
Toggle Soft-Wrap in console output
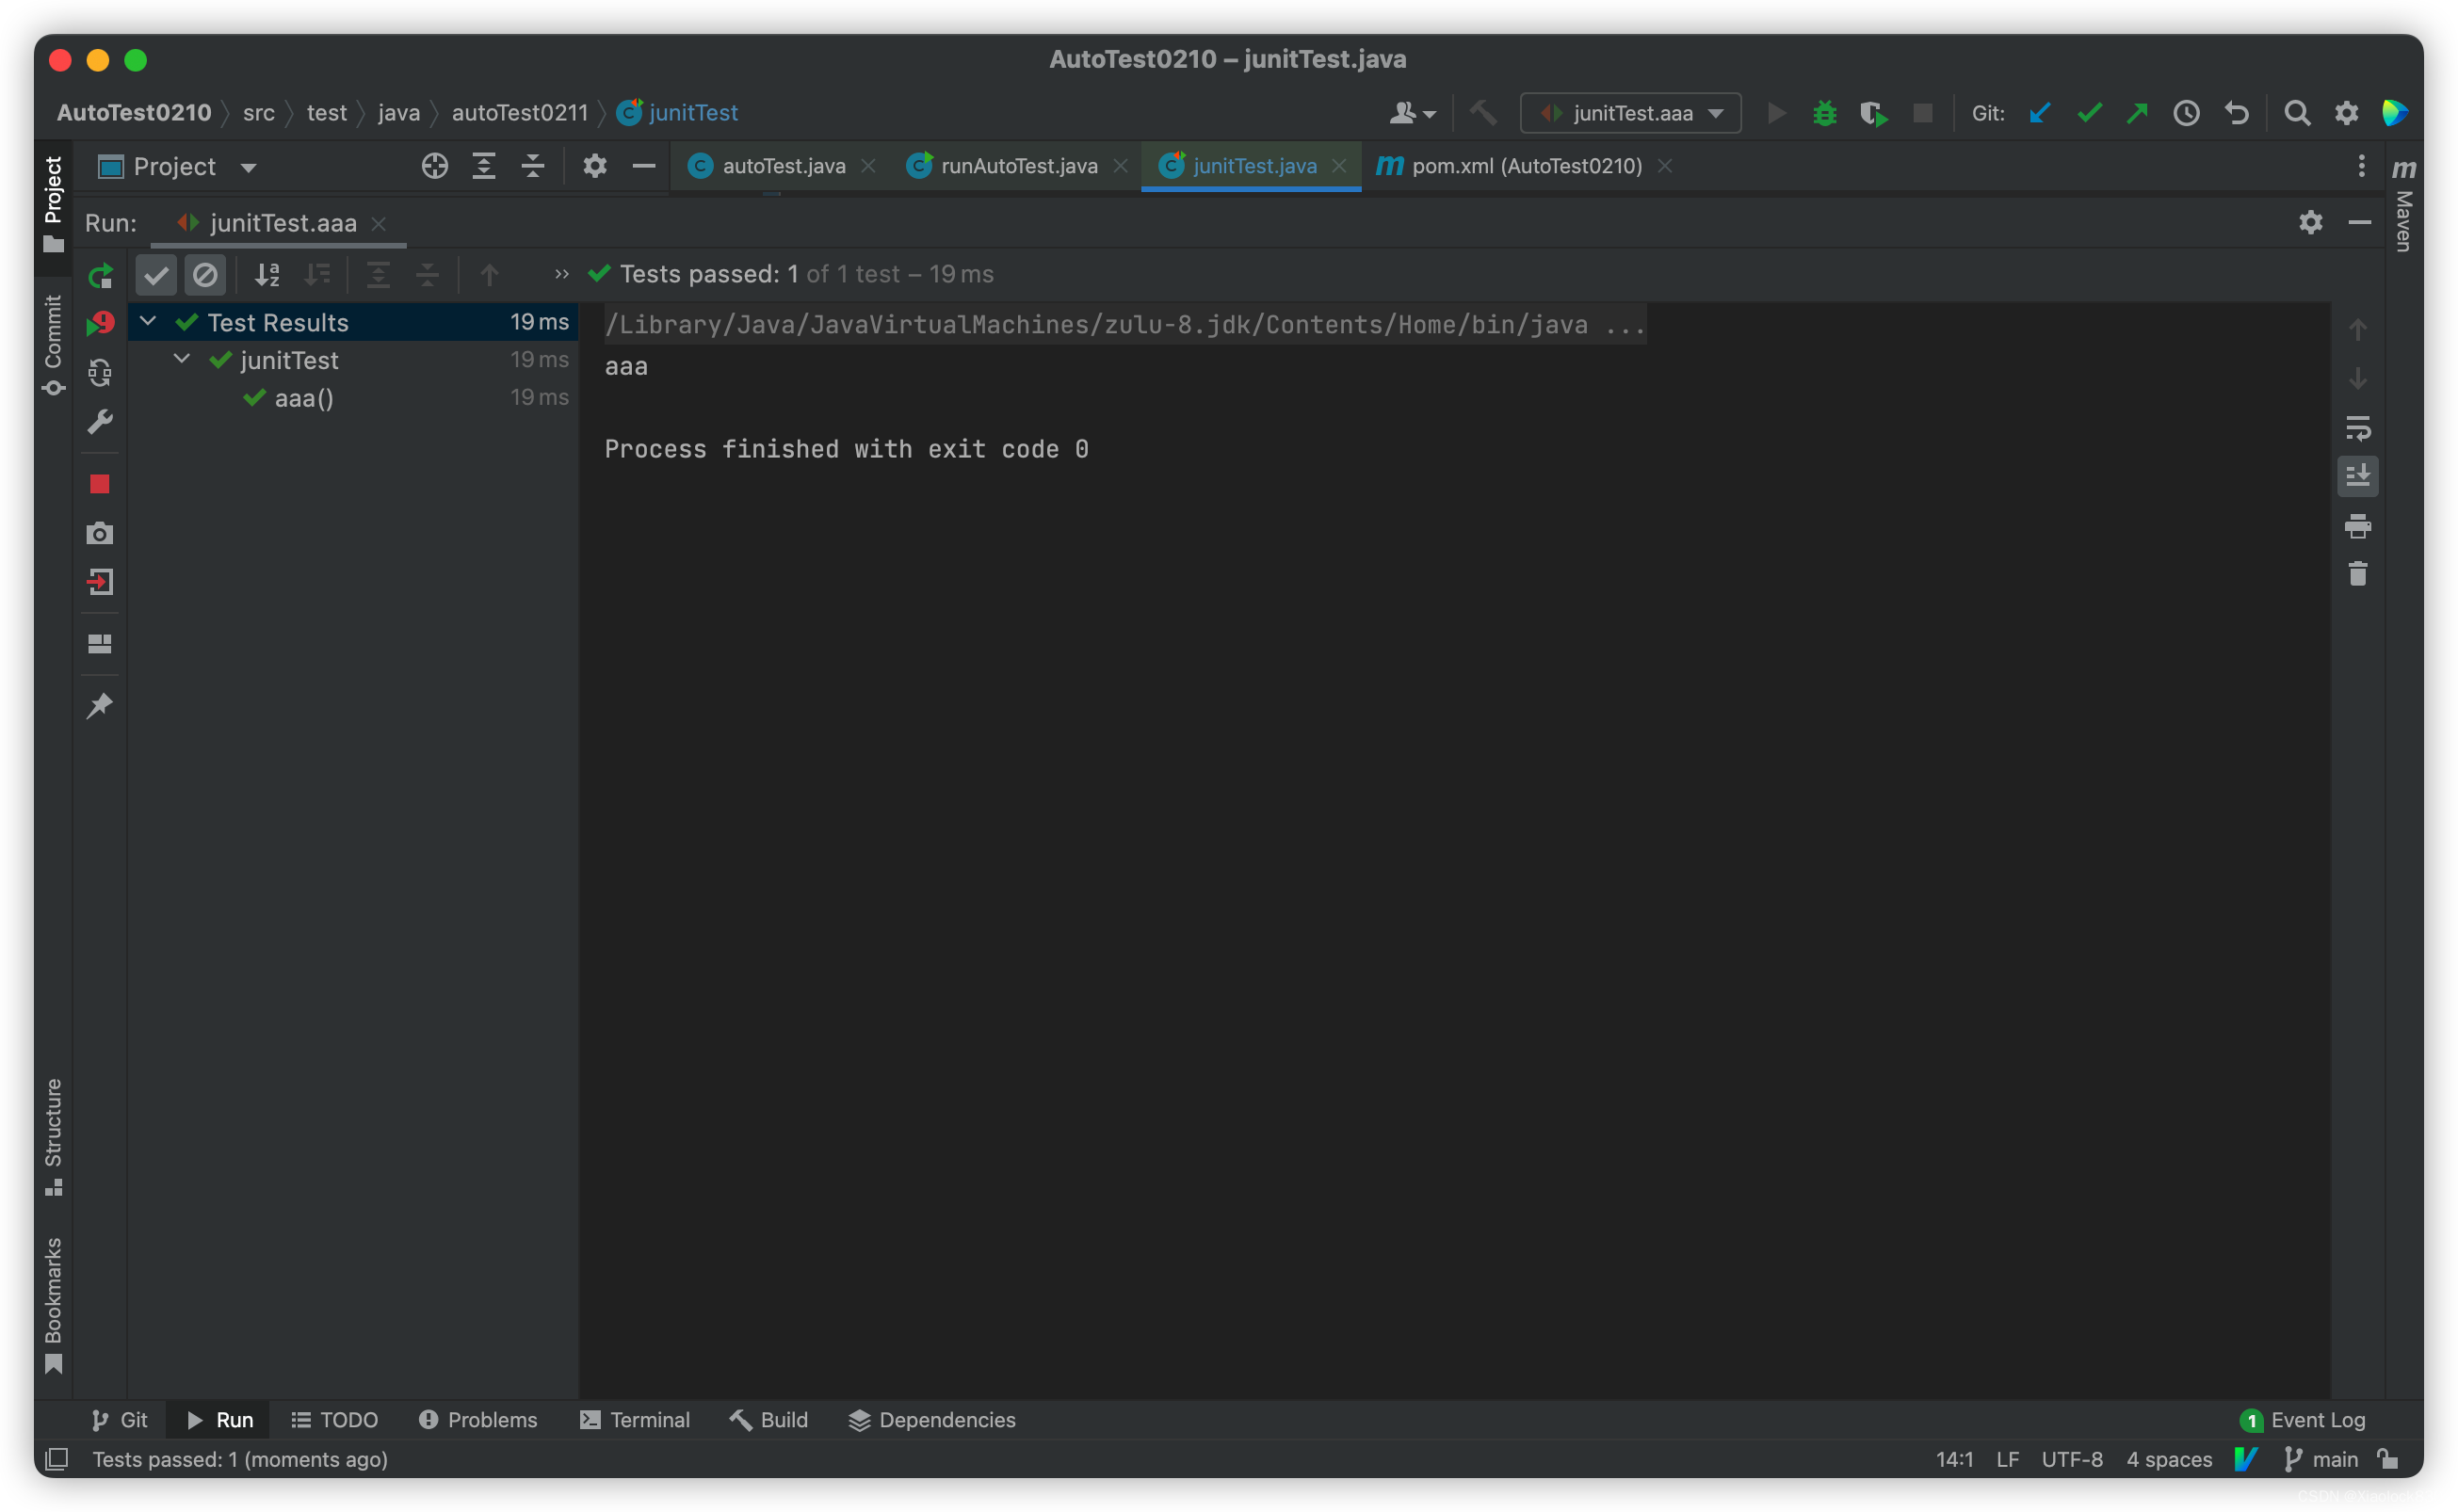pyautogui.click(x=2357, y=429)
